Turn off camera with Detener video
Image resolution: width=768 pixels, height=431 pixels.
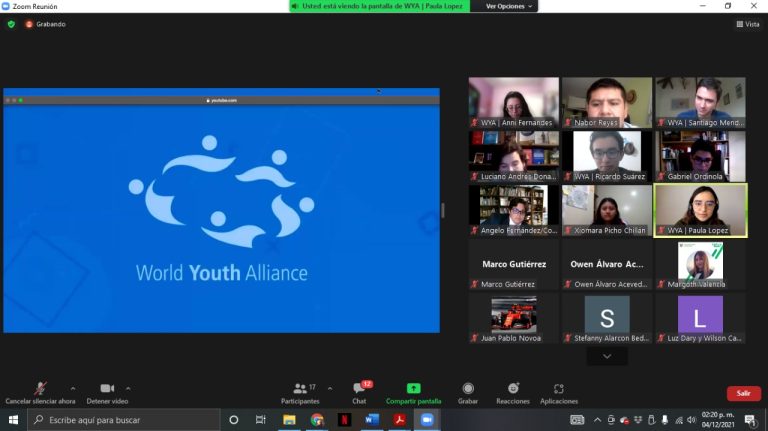tap(107, 391)
